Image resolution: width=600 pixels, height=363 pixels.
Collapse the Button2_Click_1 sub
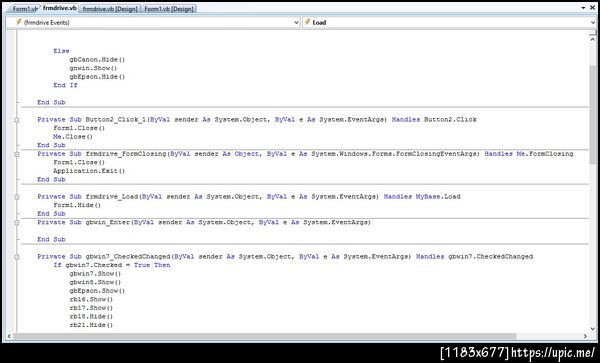[x=16, y=120]
